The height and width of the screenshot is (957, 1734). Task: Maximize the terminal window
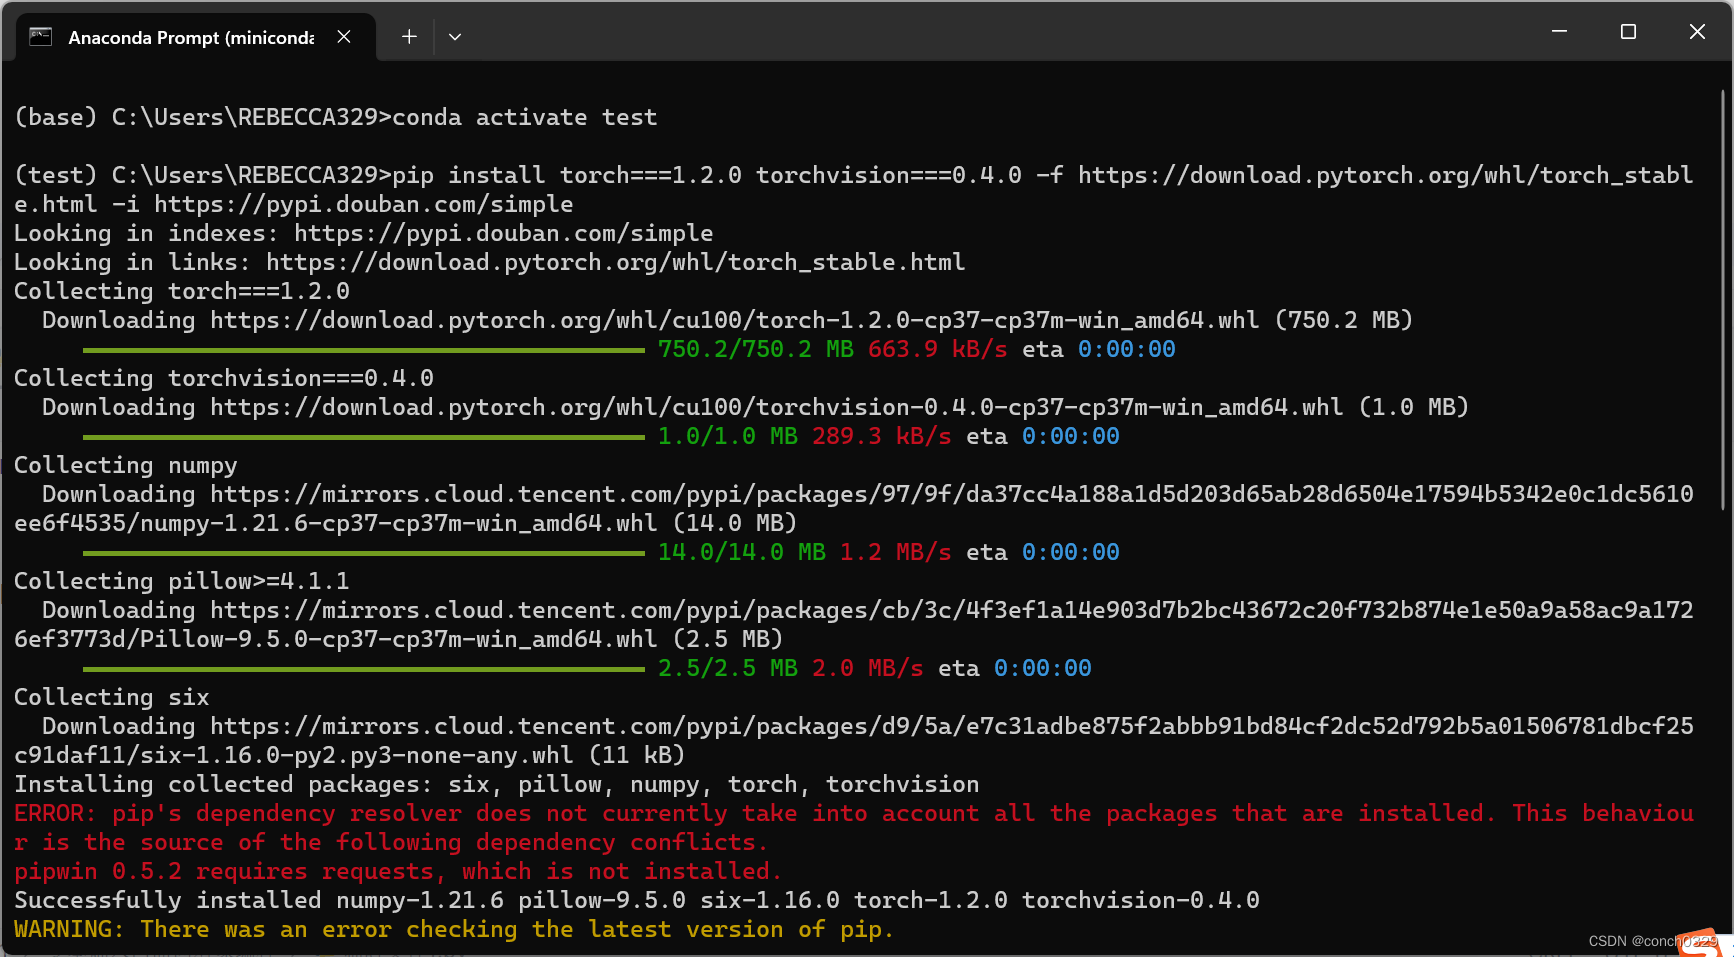(1628, 31)
